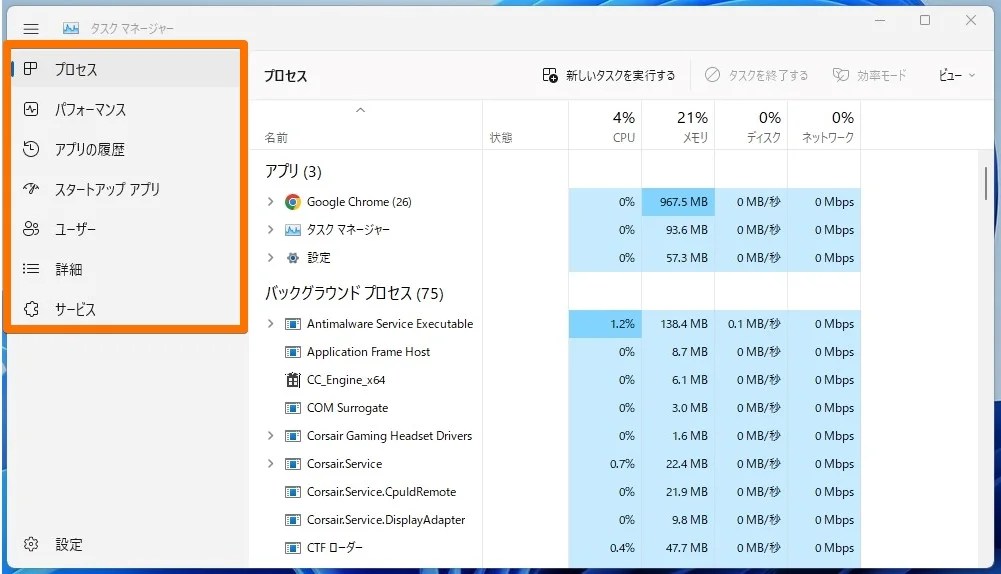The image size is (1001, 574).
Task: Expand the Google Chrome (26) group
Action: tap(271, 202)
